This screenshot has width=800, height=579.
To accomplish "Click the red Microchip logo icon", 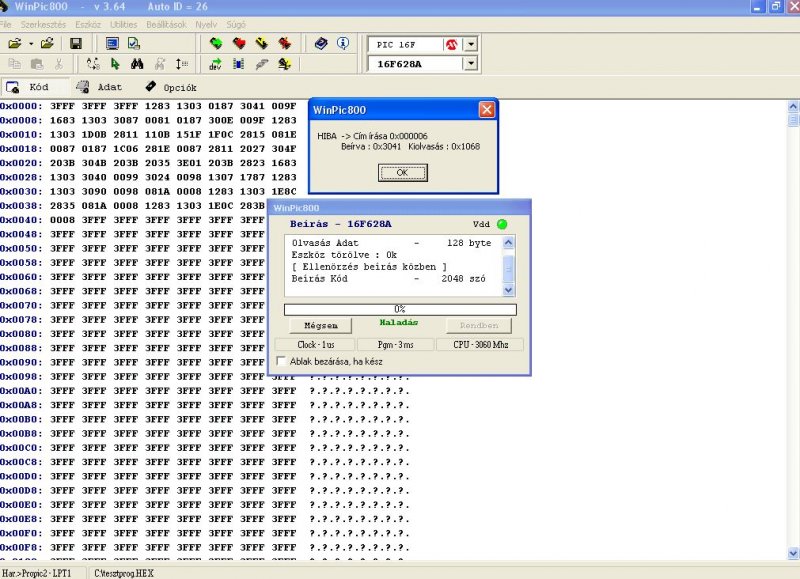I will (451, 44).
